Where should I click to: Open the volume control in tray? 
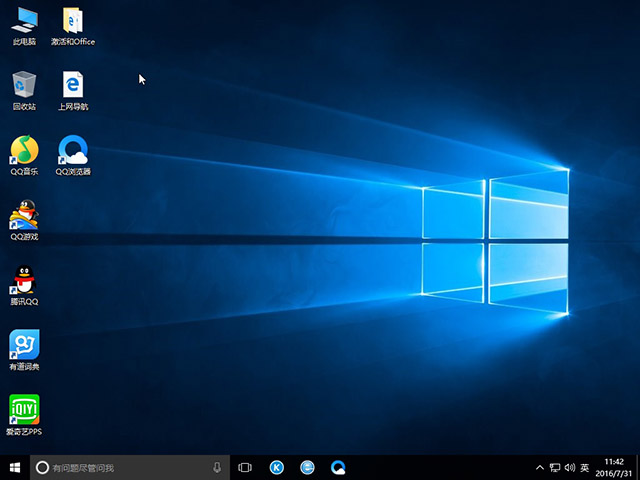(x=569, y=467)
